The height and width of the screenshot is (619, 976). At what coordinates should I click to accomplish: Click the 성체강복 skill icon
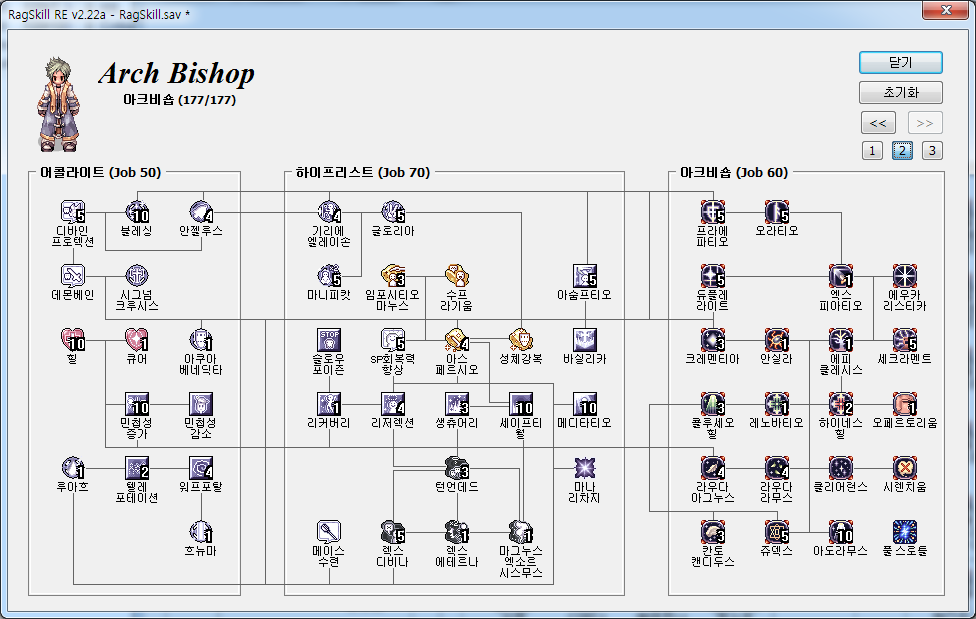pyautogui.click(x=521, y=340)
